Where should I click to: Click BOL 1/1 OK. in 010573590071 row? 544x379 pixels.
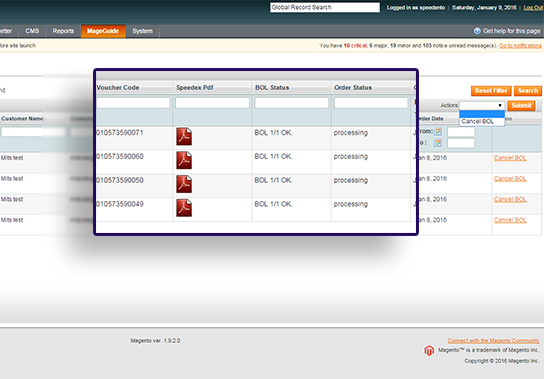(x=273, y=133)
